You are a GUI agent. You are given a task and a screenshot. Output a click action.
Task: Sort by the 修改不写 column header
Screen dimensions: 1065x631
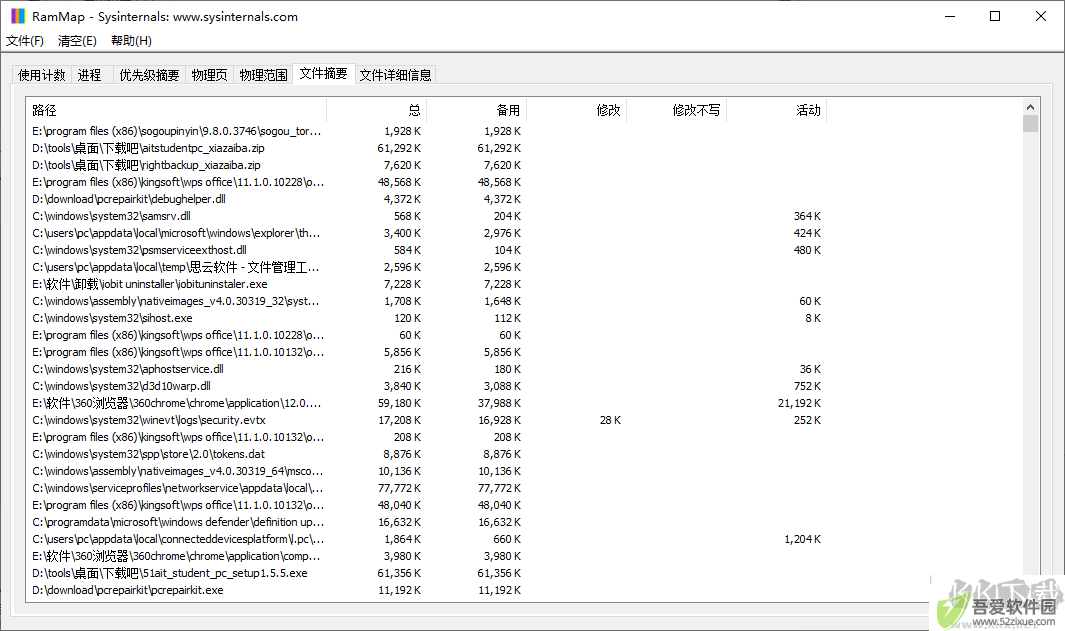tap(676, 110)
